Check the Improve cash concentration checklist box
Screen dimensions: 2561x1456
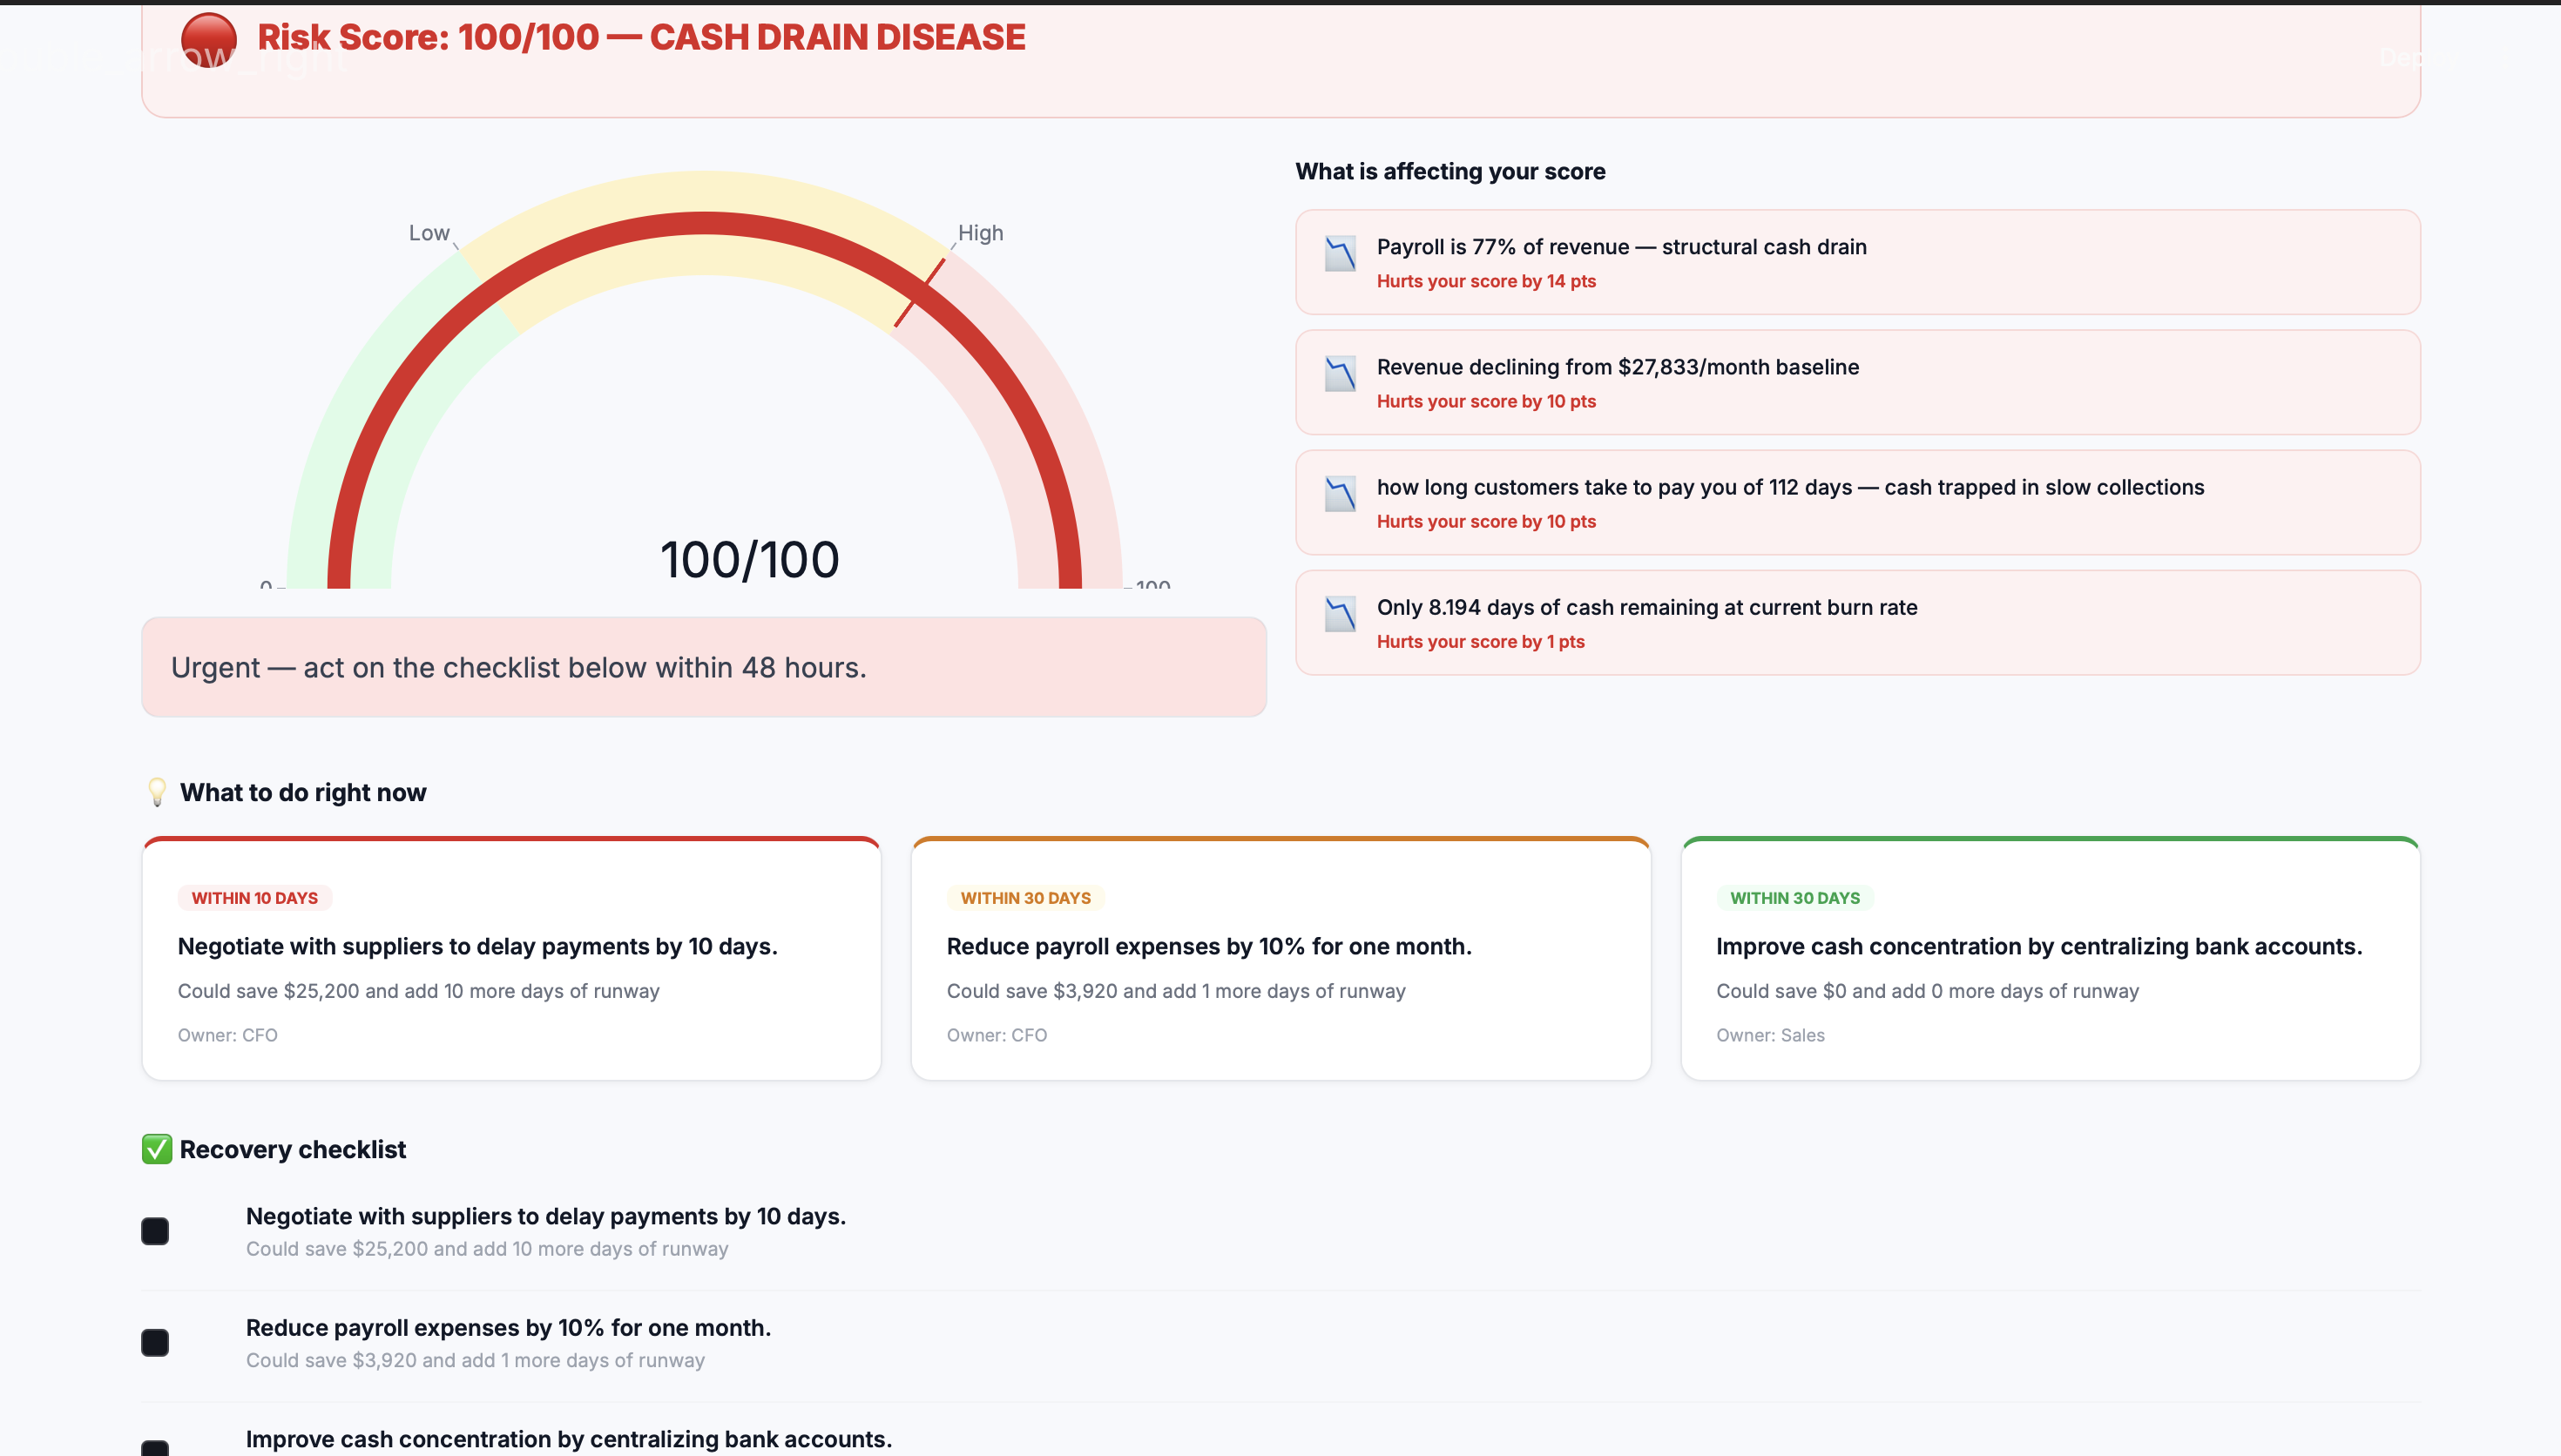(x=155, y=1447)
